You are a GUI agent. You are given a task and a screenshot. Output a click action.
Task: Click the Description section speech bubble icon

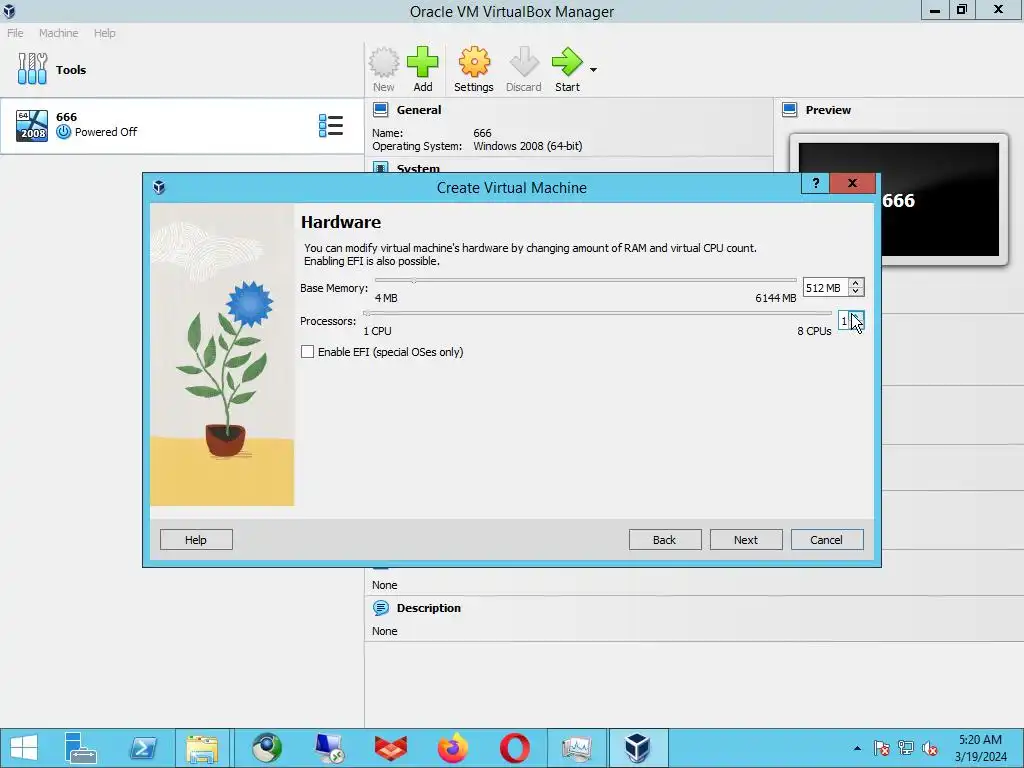coord(381,608)
